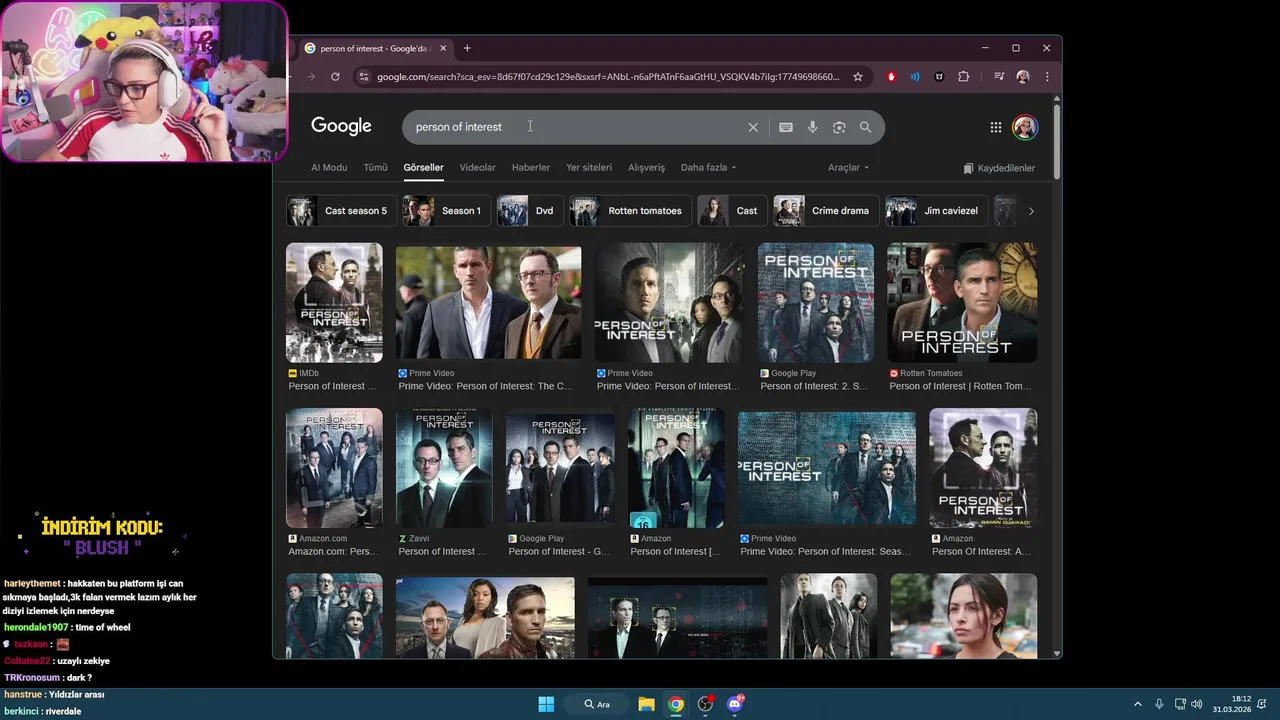
Task: Switch to the 'Haberler' tab
Action: click(x=531, y=168)
